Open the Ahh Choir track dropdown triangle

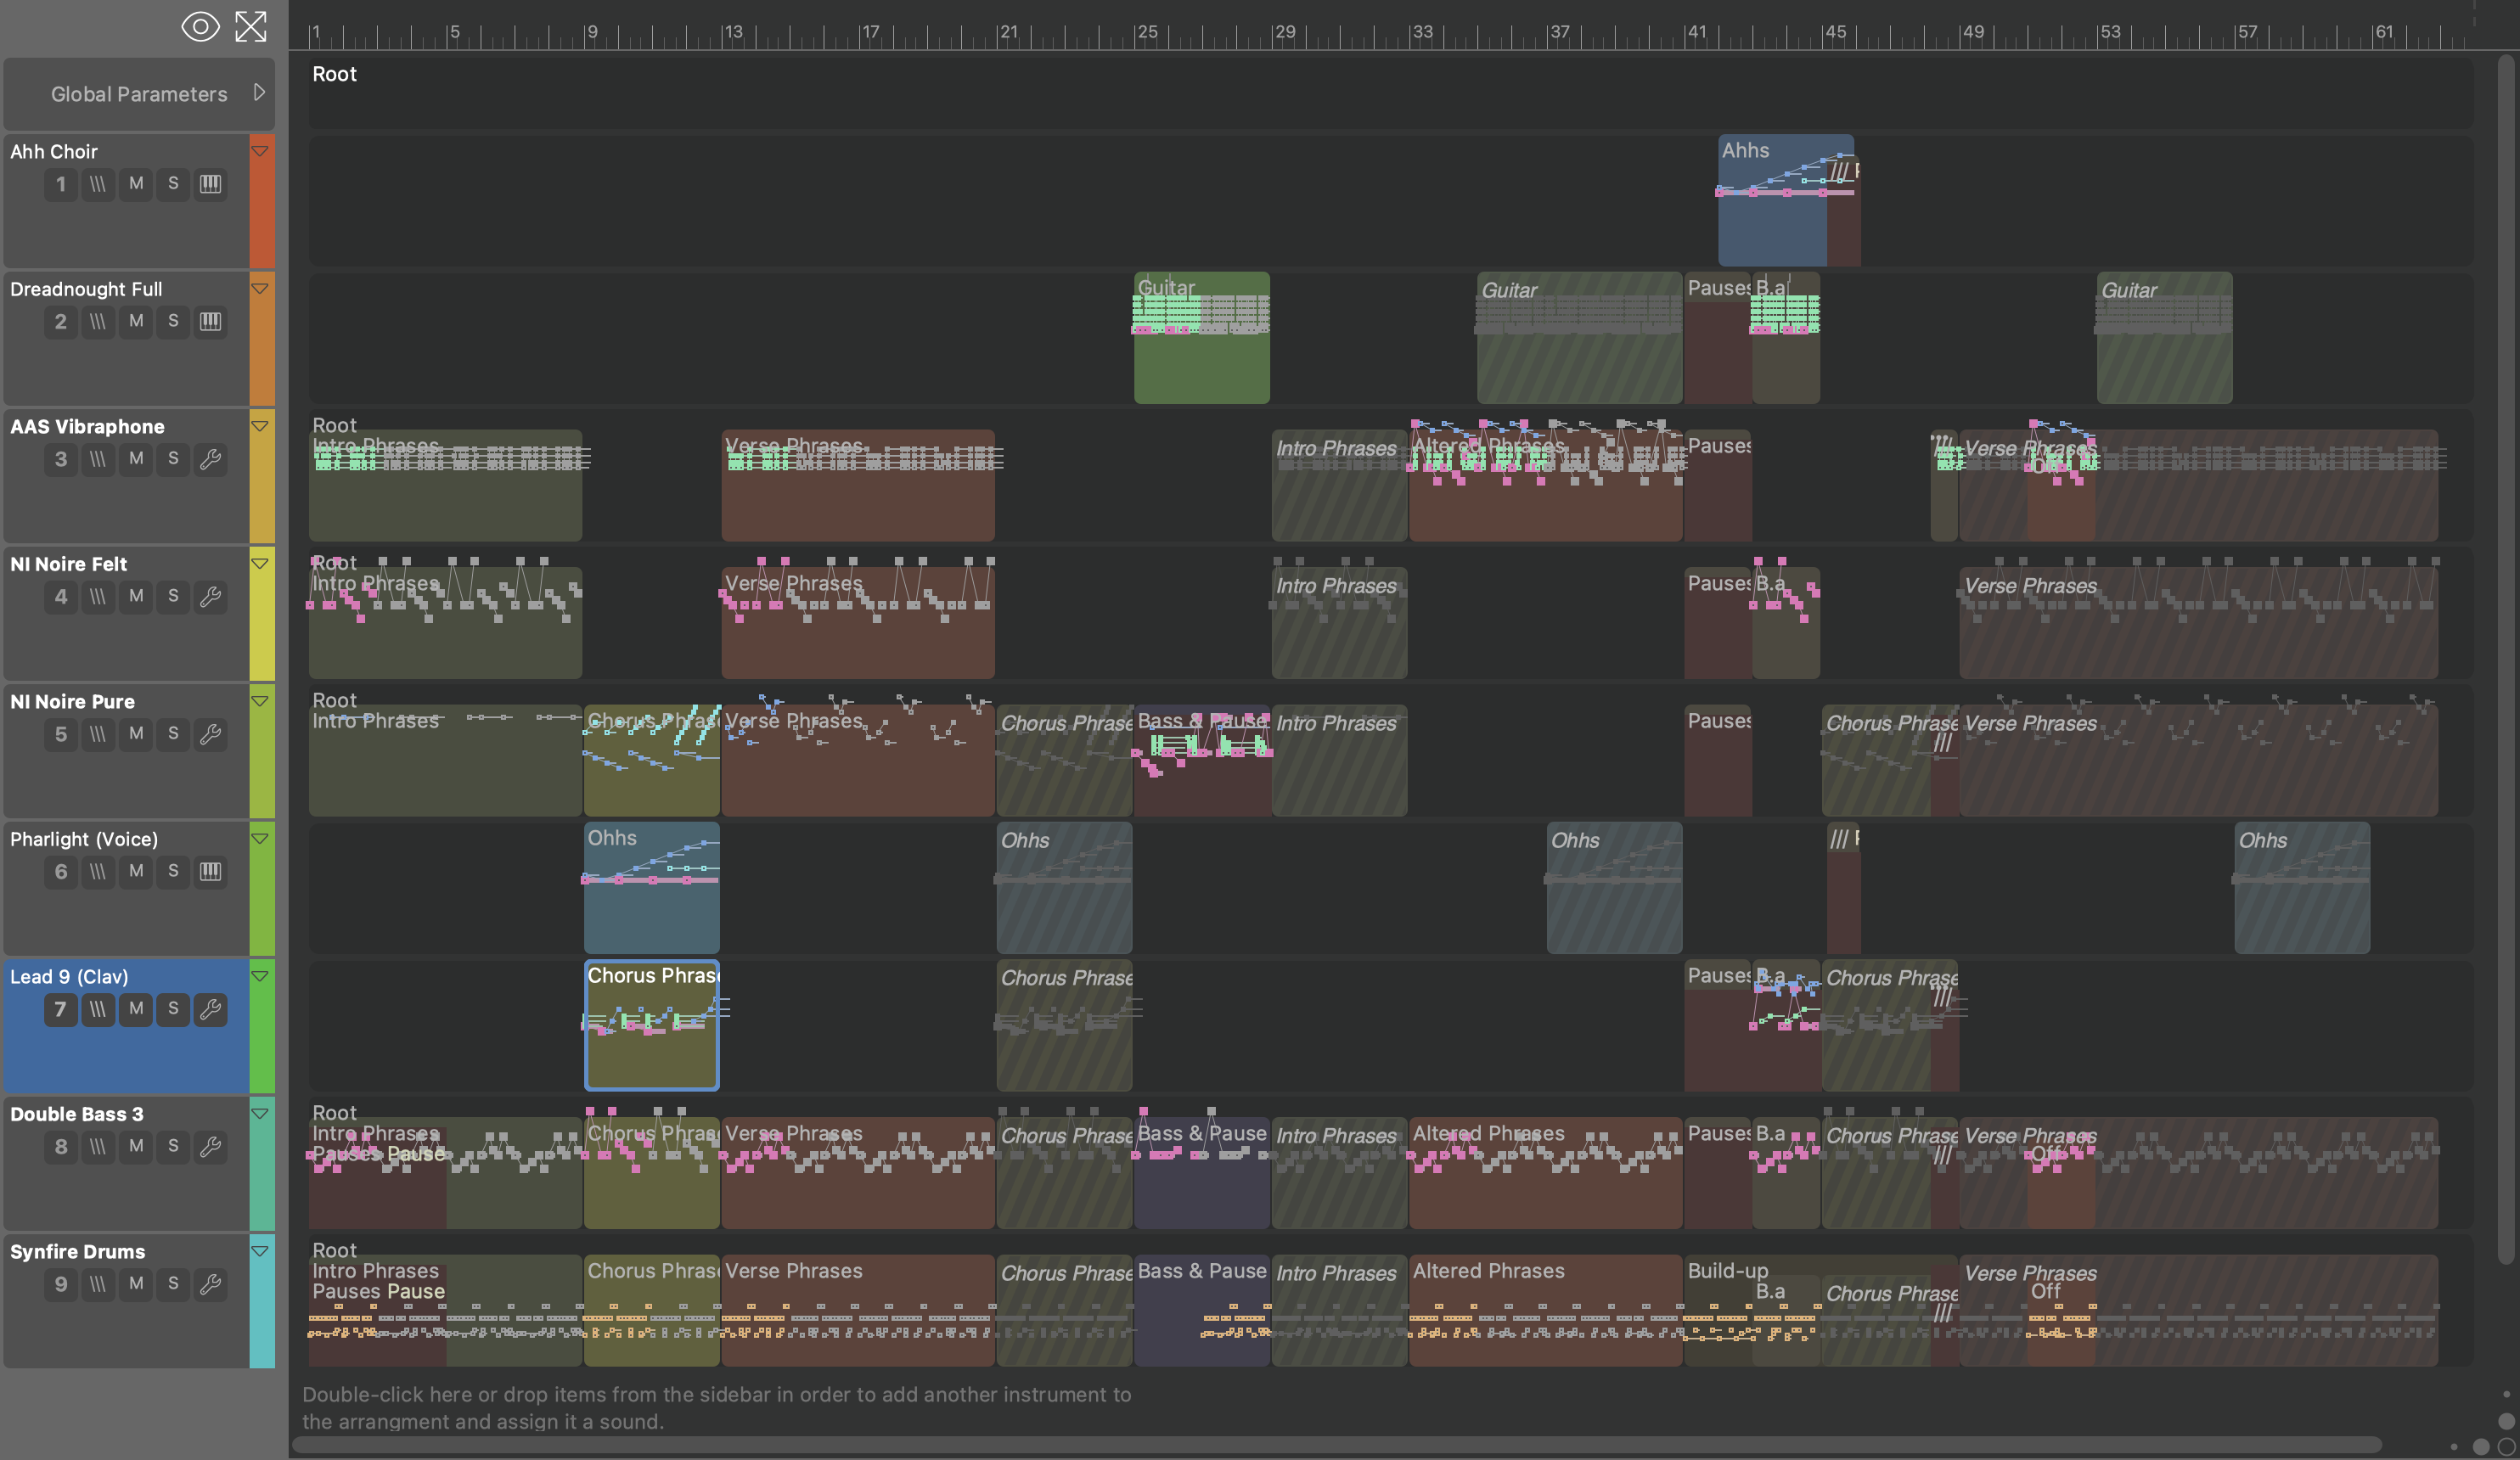260,152
